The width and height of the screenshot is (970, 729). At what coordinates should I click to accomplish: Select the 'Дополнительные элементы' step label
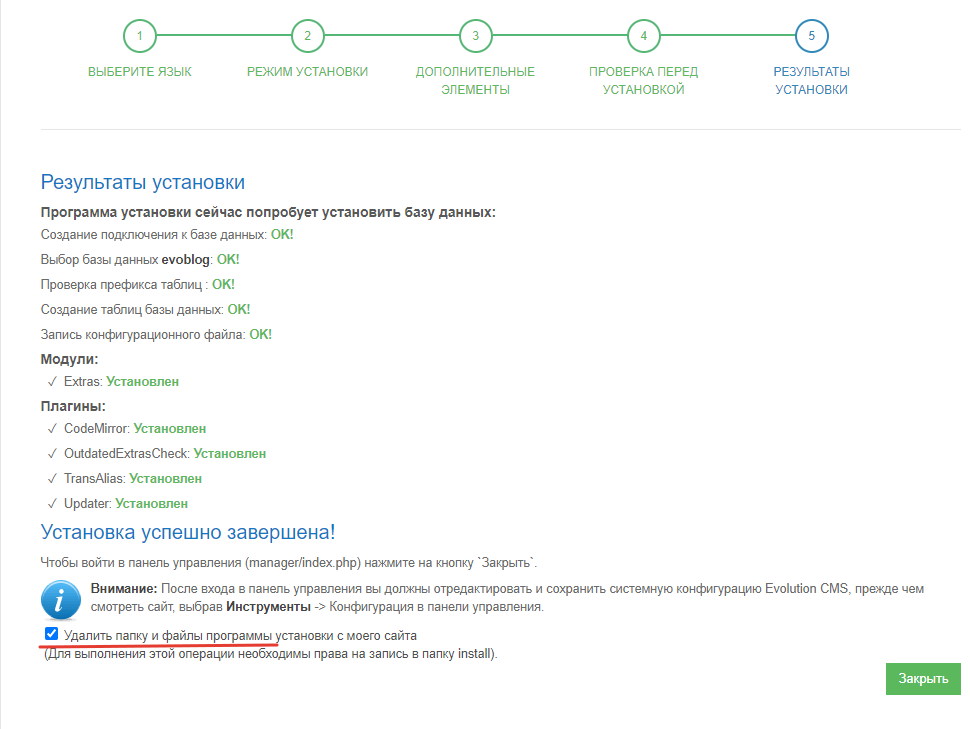(475, 81)
